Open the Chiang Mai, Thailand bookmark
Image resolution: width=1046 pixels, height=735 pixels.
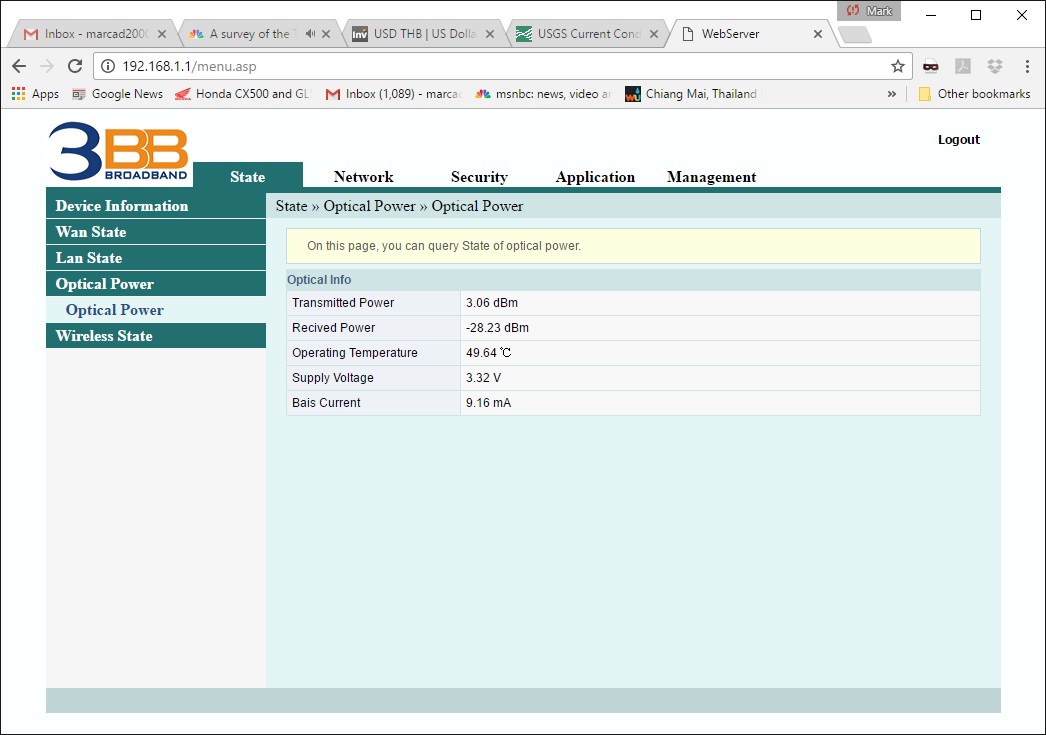pos(691,94)
